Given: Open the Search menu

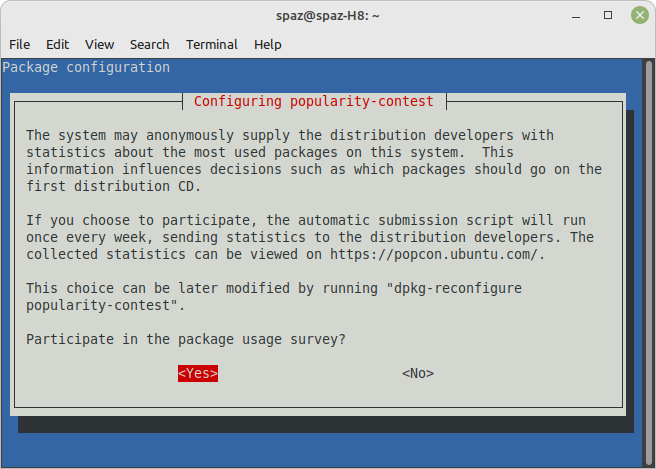Looking at the screenshot, I should pyautogui.click(x=149, y=44).
